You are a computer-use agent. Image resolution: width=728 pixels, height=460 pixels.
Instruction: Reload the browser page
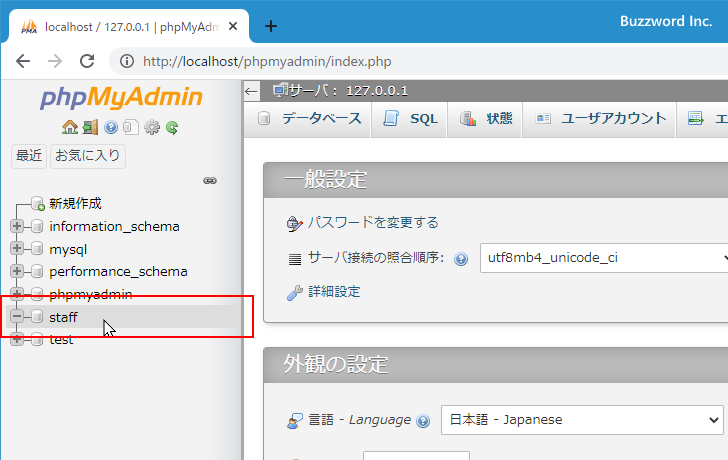pos(87,61)
